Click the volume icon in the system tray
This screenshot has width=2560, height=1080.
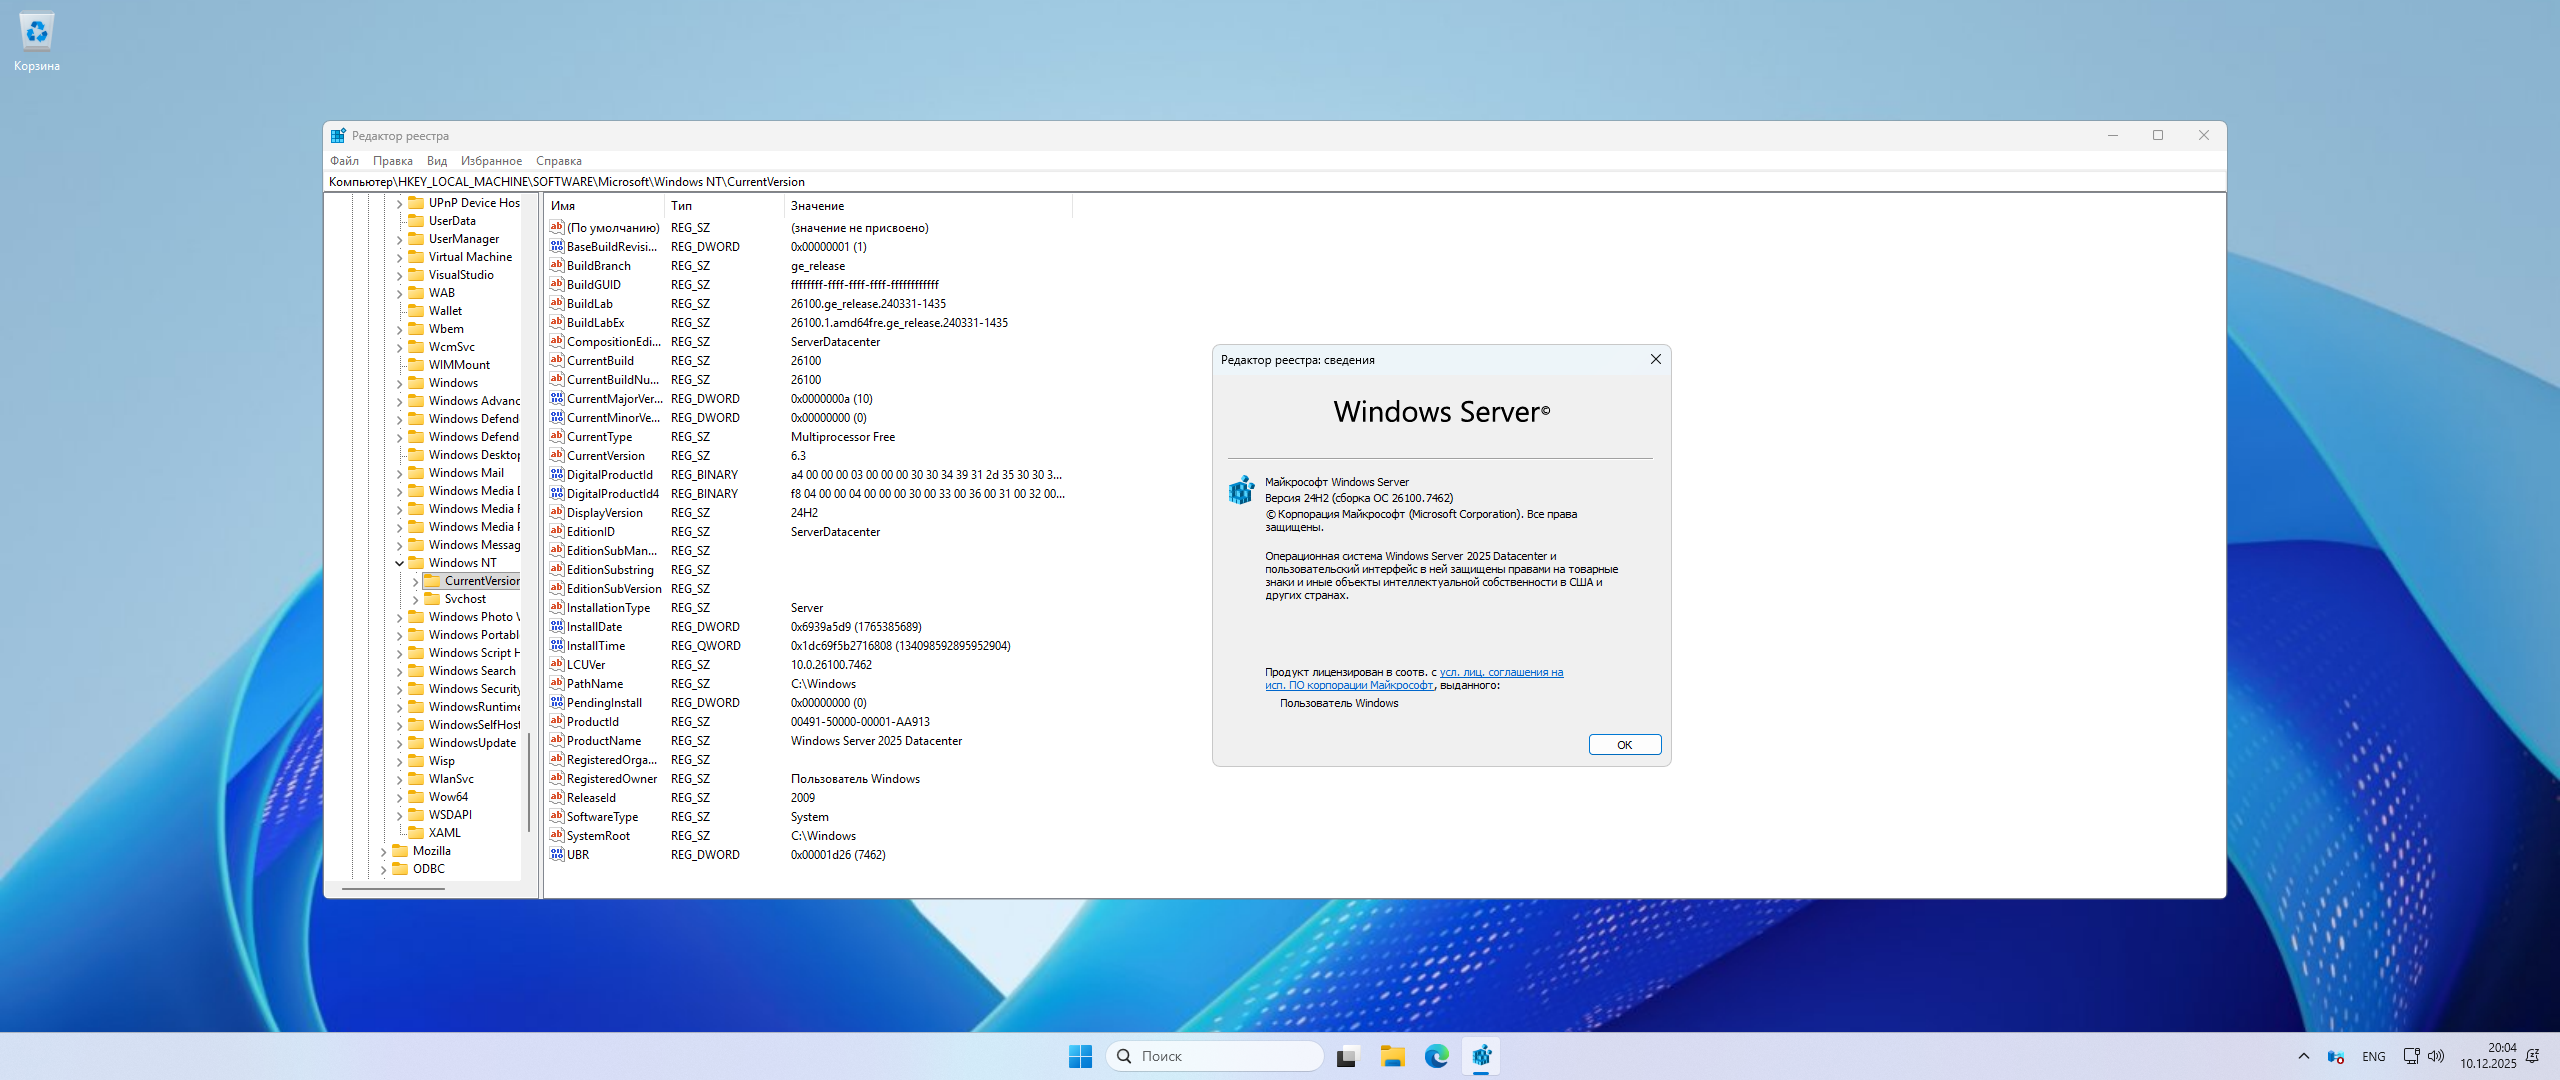coord(2436,1056)
